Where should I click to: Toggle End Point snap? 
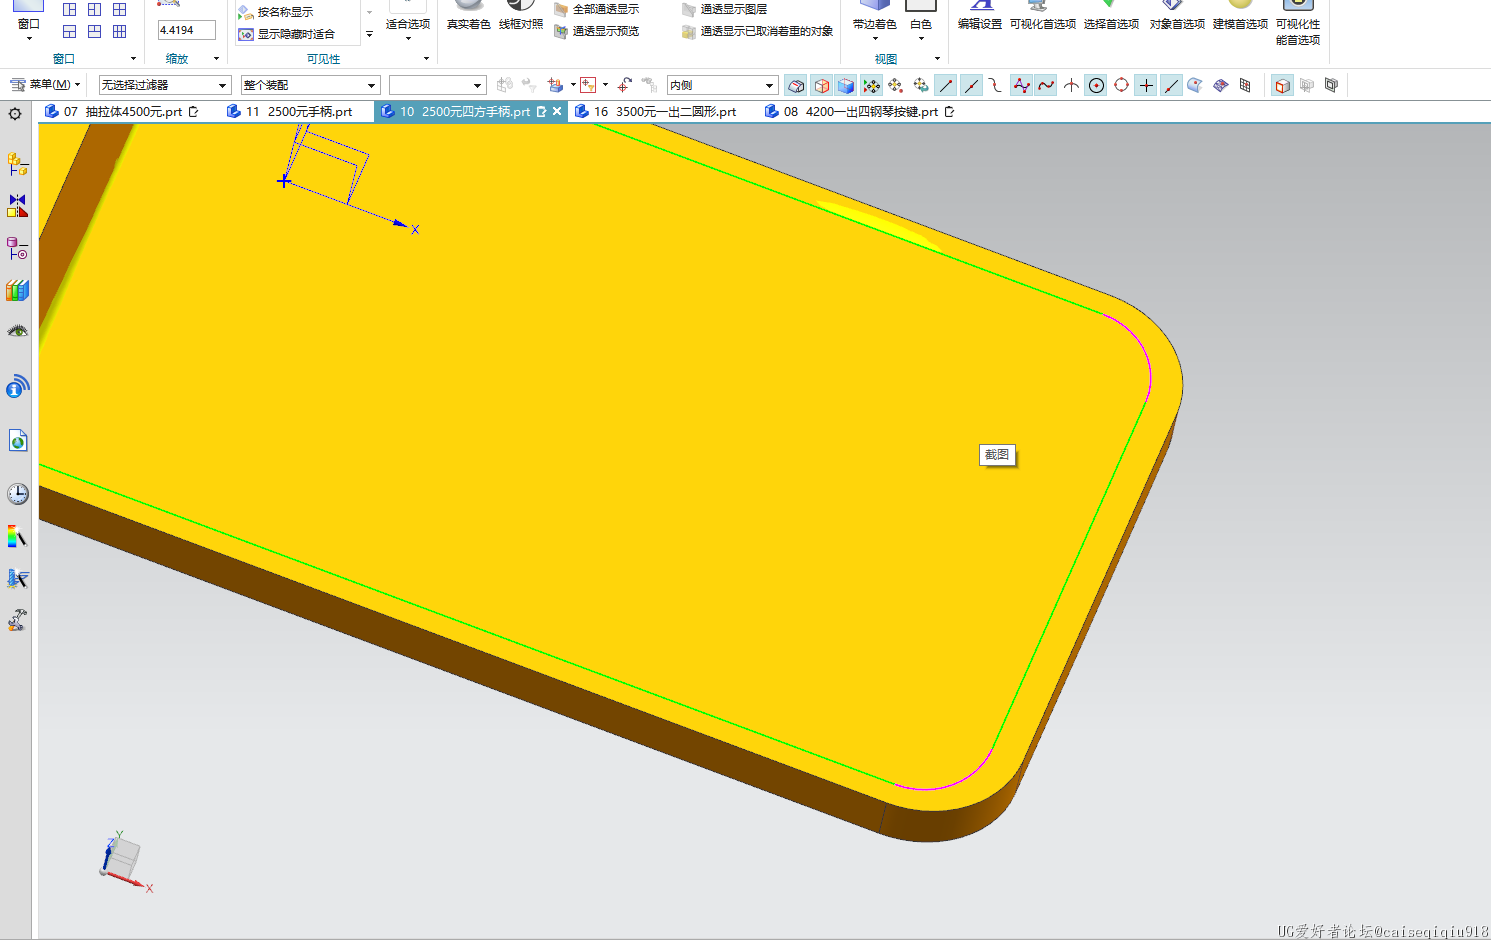coord(946,85)
